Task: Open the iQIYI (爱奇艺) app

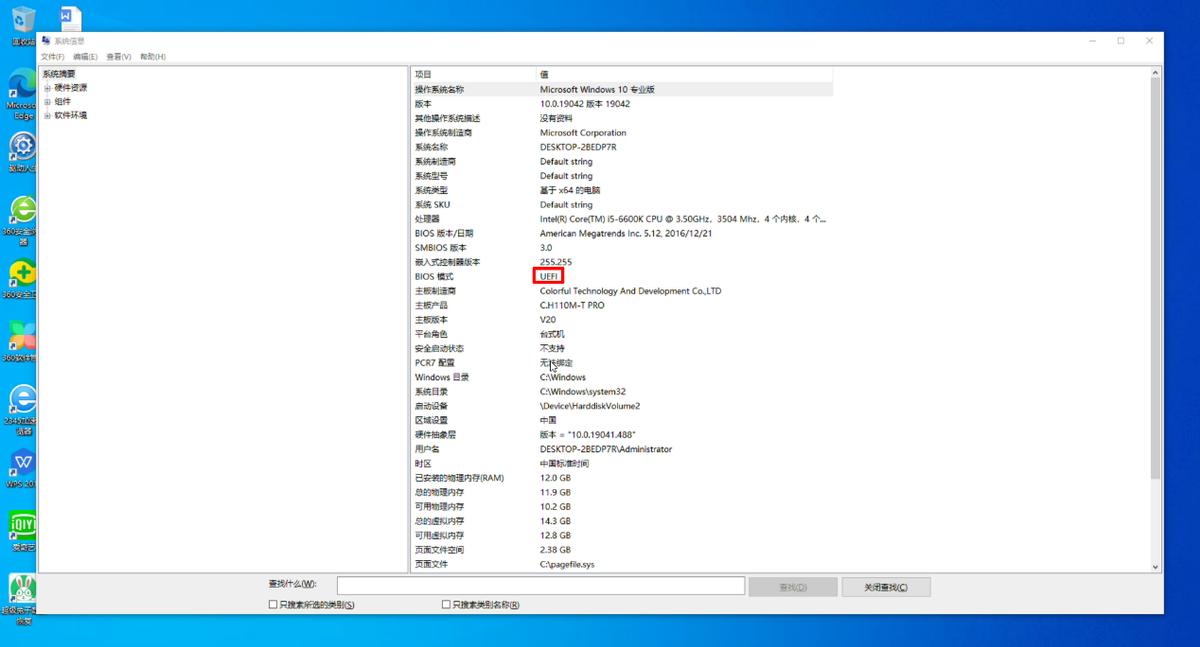Action: [21, 524]
